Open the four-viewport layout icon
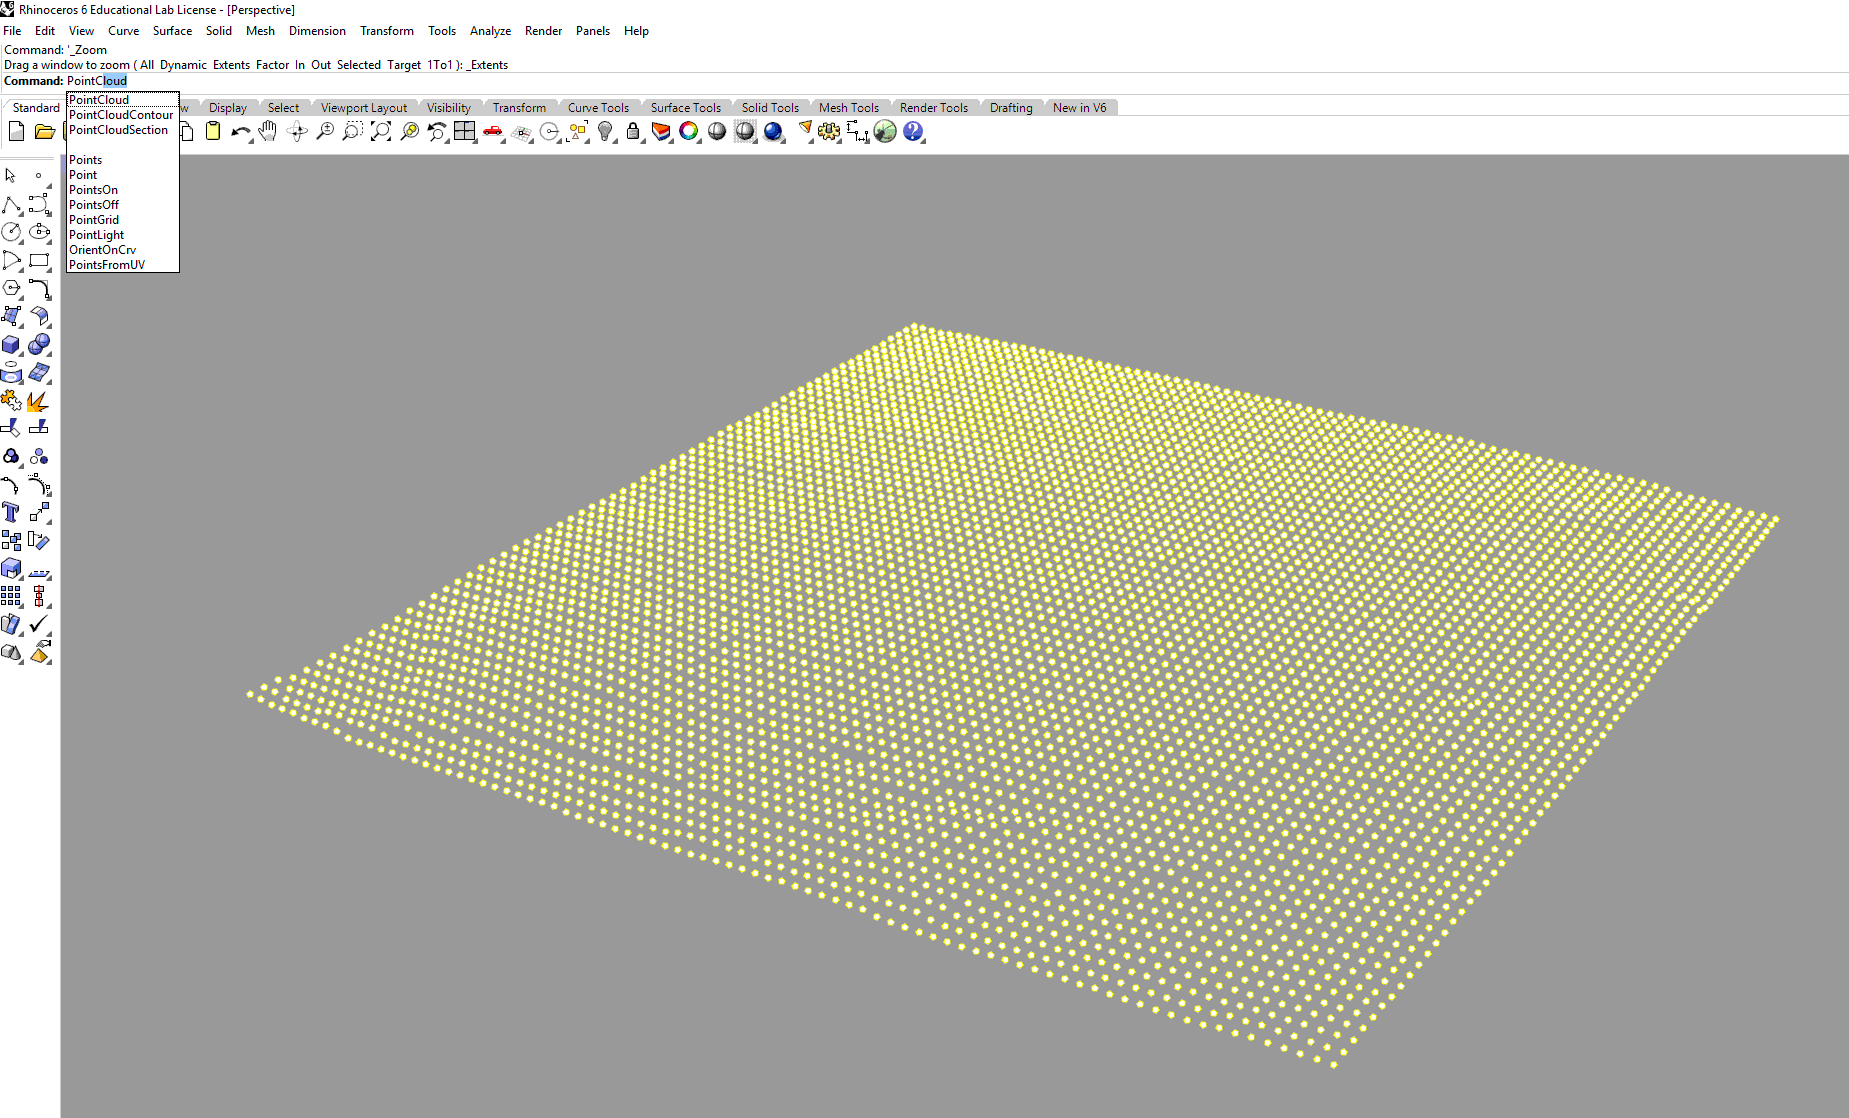Screen dimensions: 1849x1118 pyautogui.click(x=464, y=132)
